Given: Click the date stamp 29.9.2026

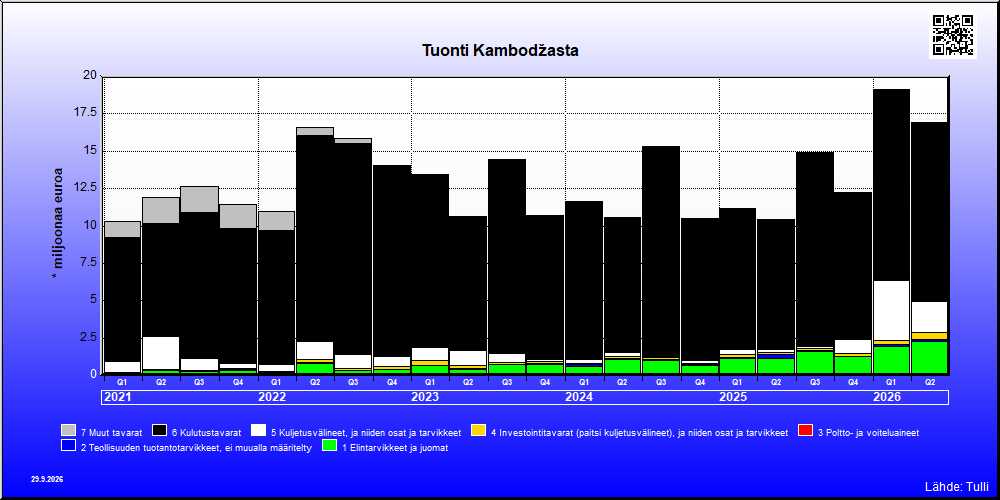Looking at the screenshot, I should (x=47, y=478).
